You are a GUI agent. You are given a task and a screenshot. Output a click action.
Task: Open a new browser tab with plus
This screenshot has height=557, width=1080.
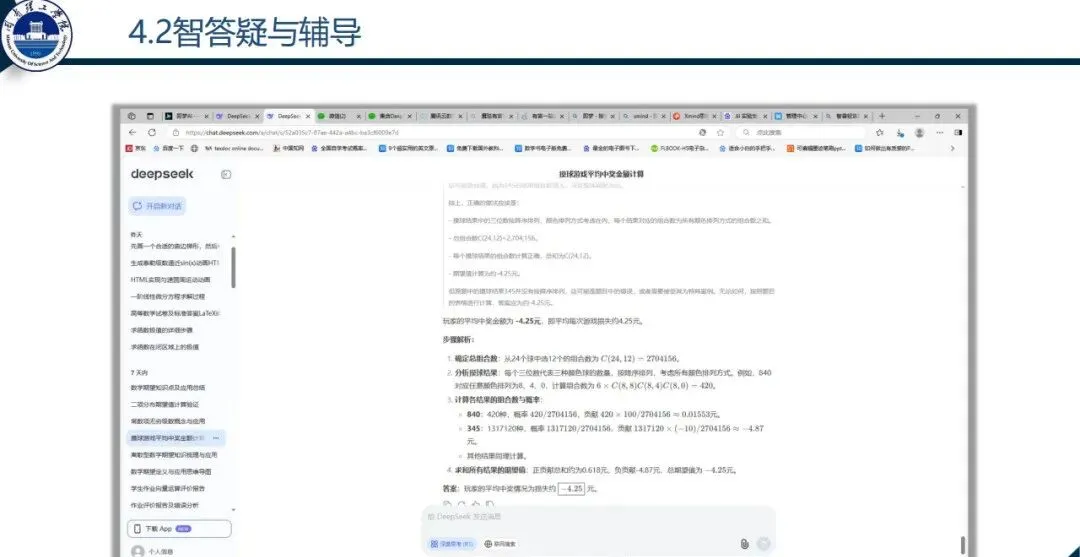(882, 116)
